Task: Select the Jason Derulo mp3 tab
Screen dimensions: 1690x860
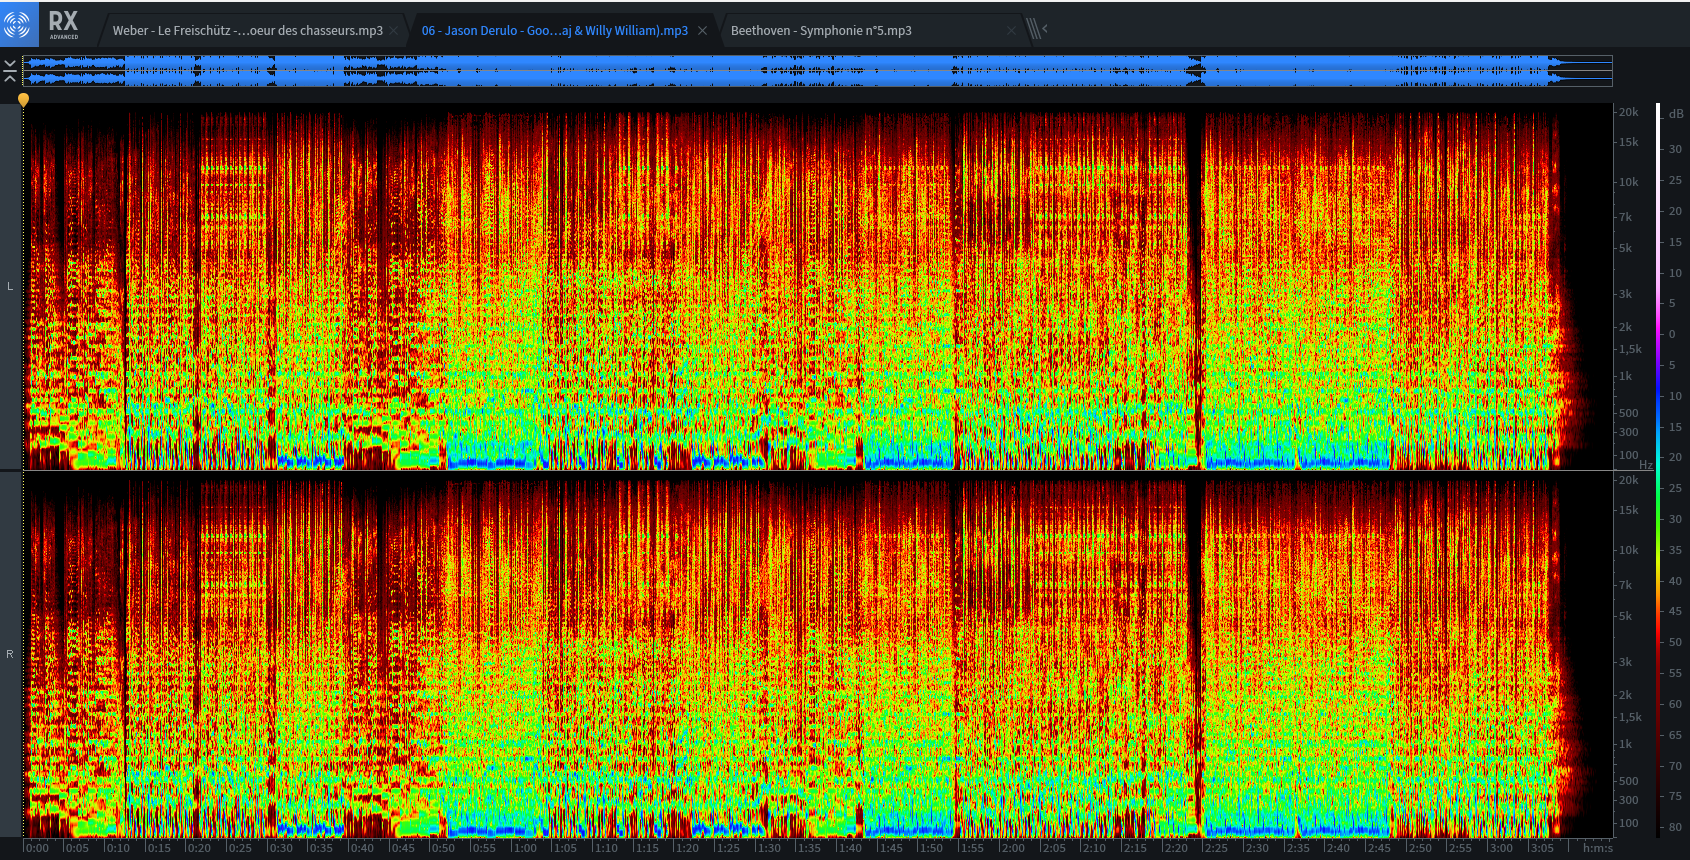Action: 554,31
